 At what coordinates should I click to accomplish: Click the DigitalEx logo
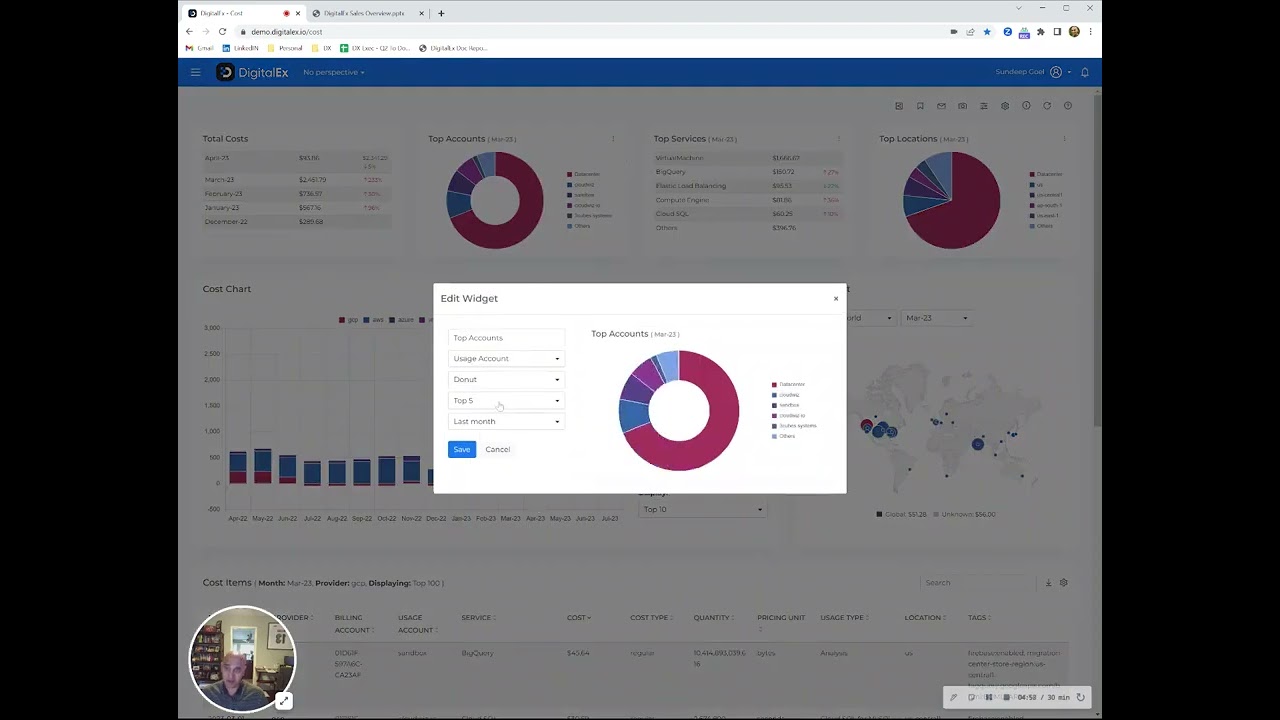coord(252,72)
